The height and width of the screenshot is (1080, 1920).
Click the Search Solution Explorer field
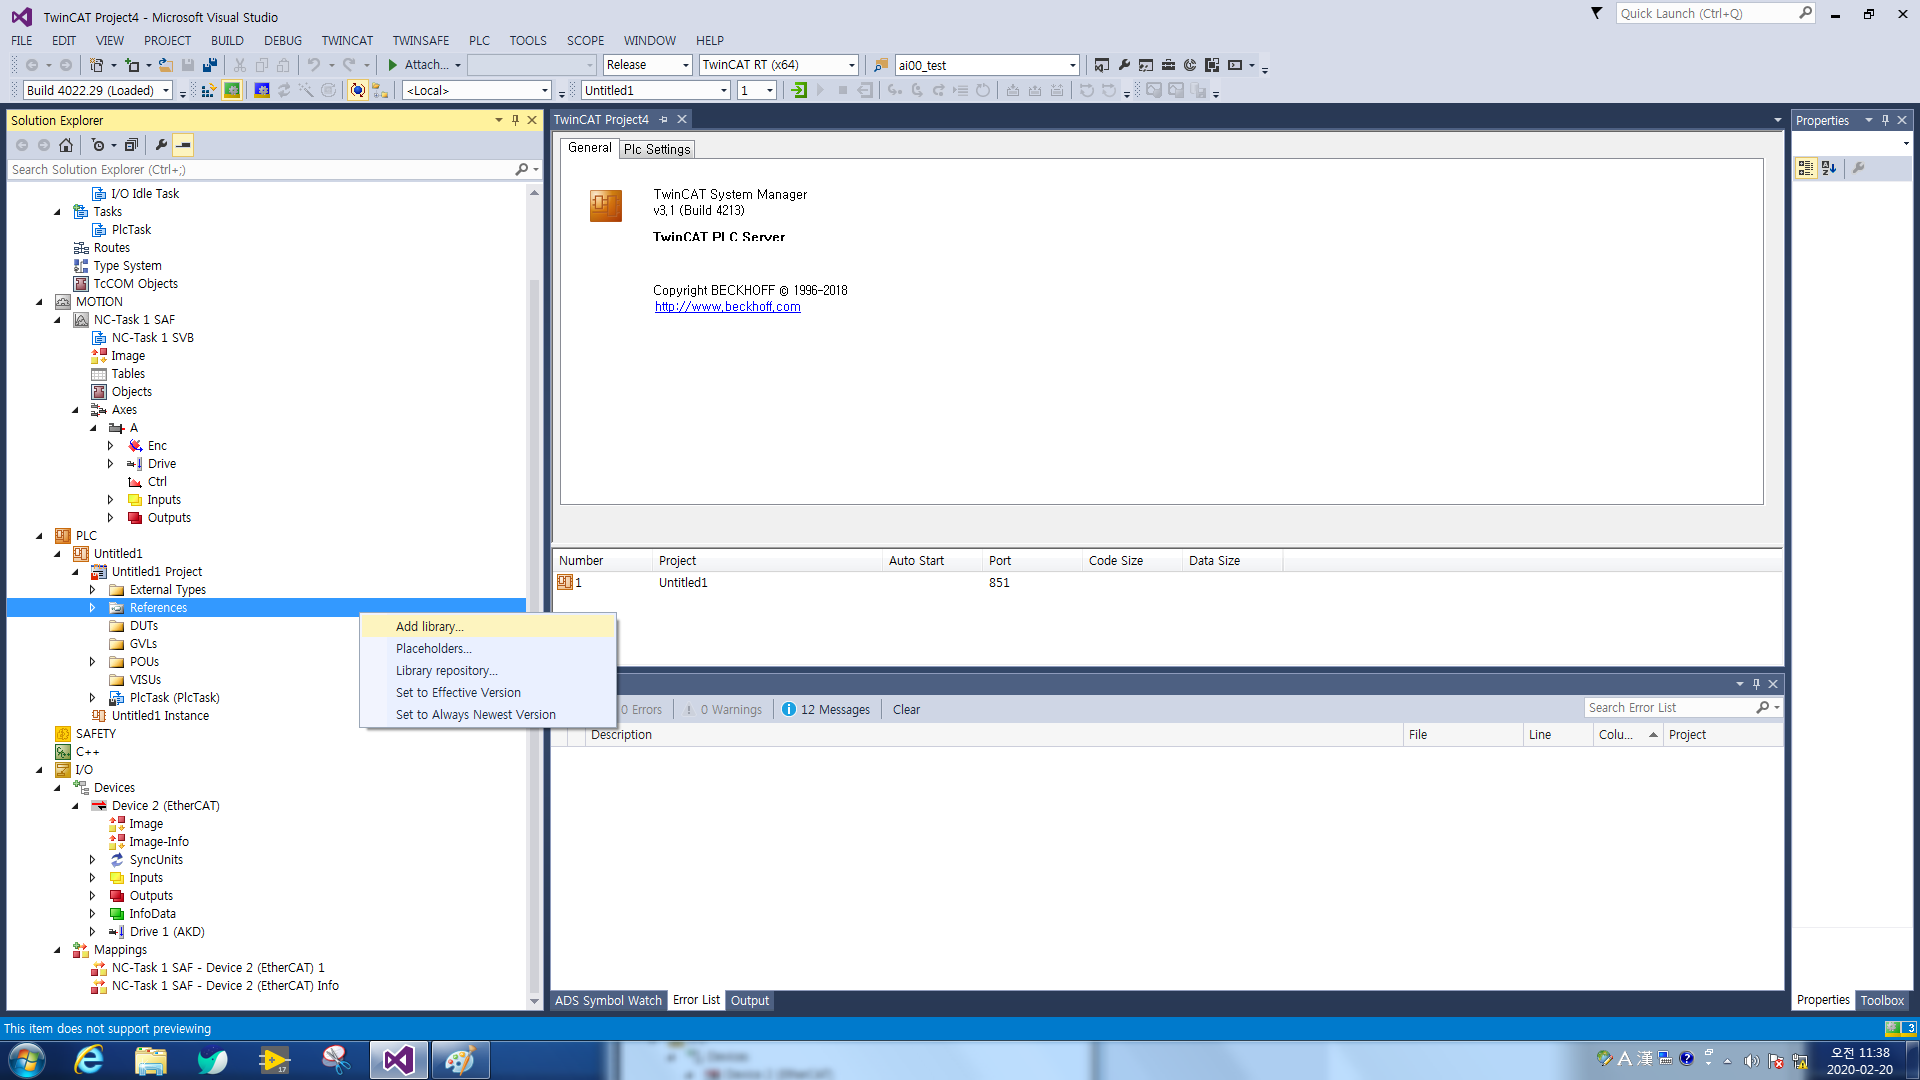point(262,170)
